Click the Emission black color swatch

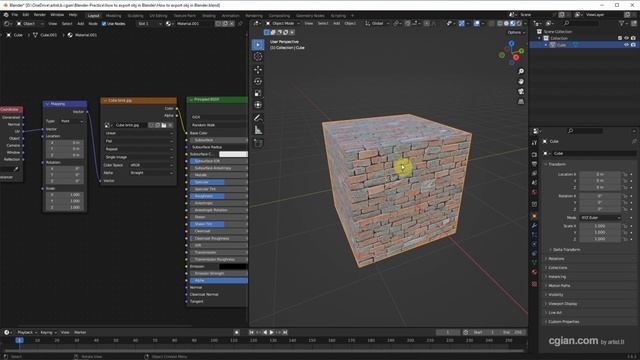tap(233, 267)
